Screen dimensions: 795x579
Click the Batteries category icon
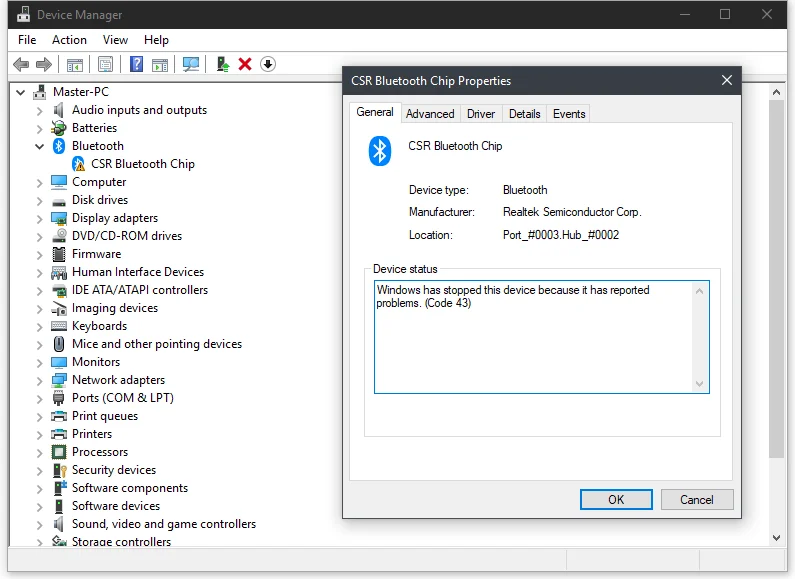[59, 128]
